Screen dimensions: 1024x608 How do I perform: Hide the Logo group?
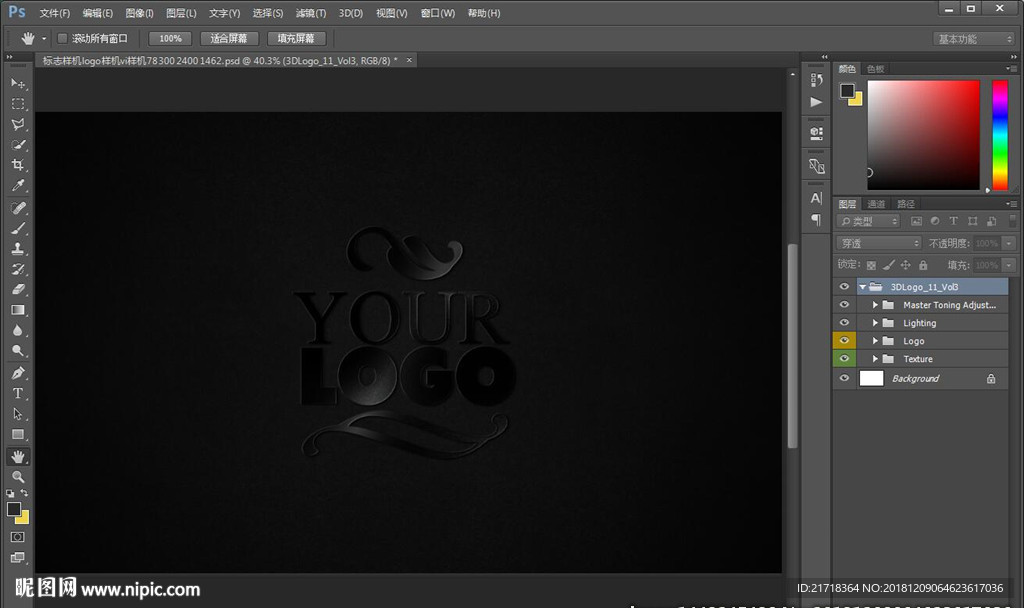click(844, 340)
